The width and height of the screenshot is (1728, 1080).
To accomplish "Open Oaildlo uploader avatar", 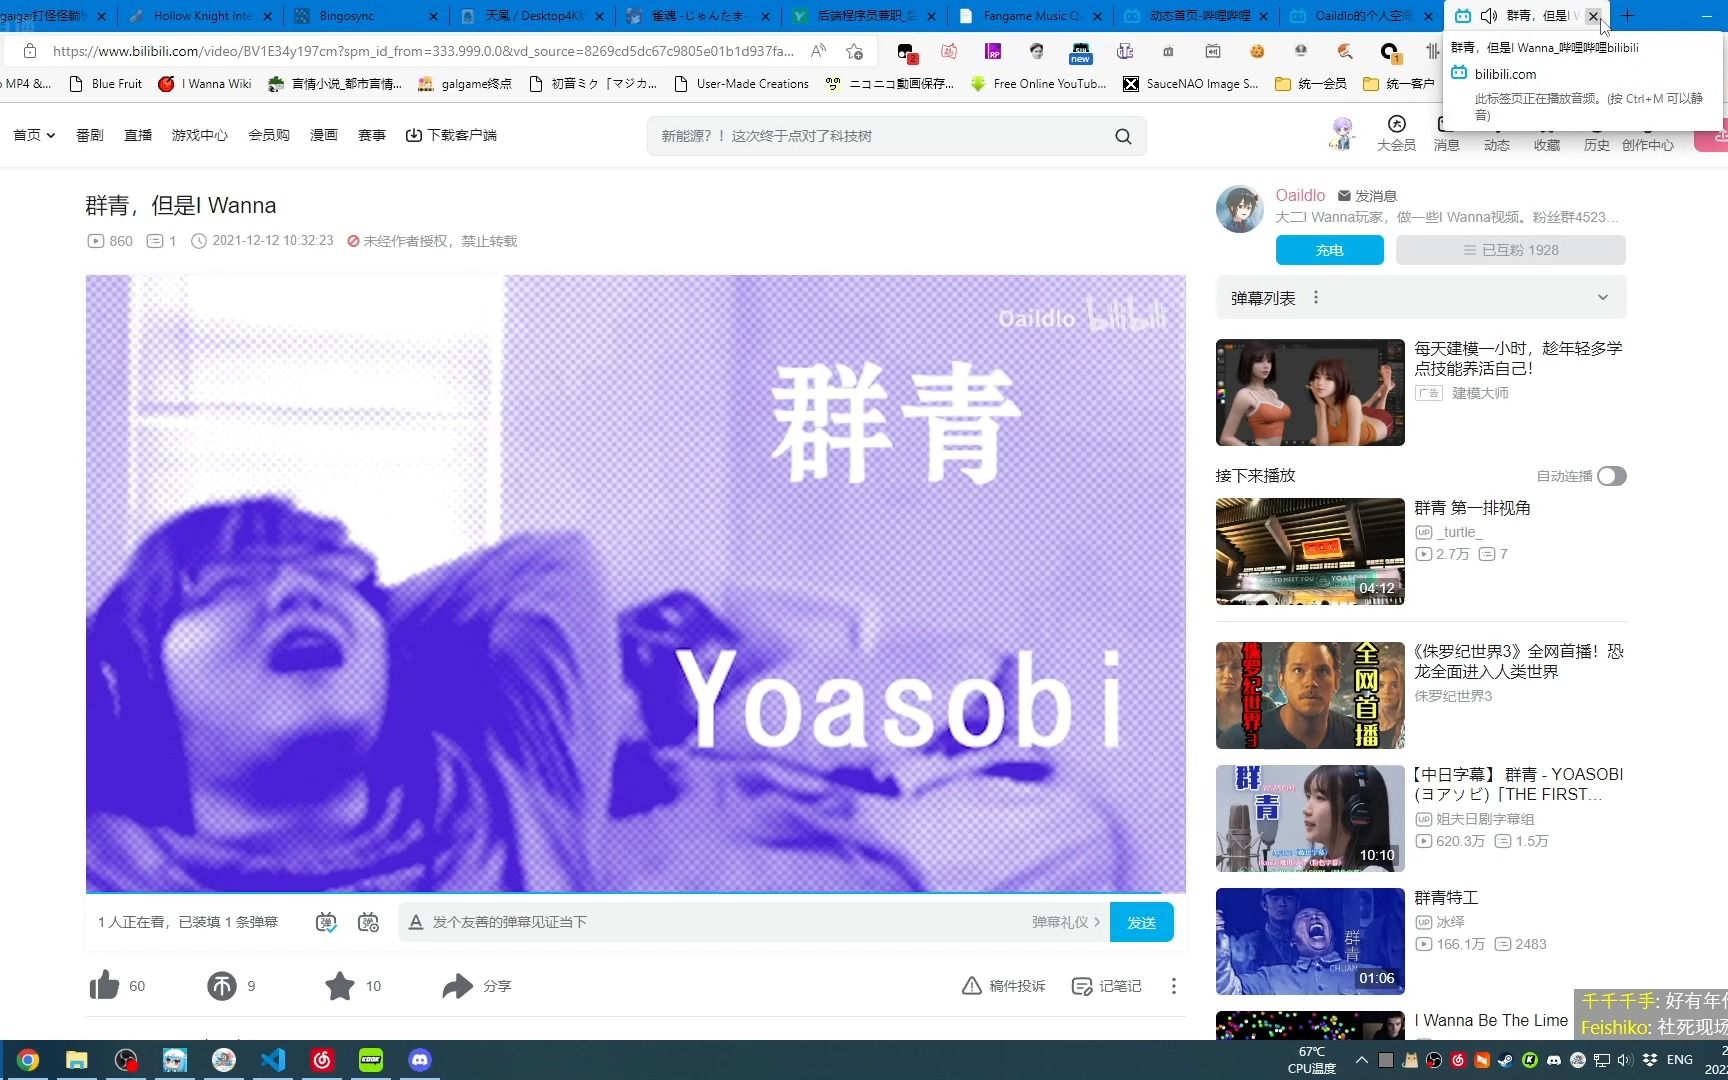I will 1240,209.
